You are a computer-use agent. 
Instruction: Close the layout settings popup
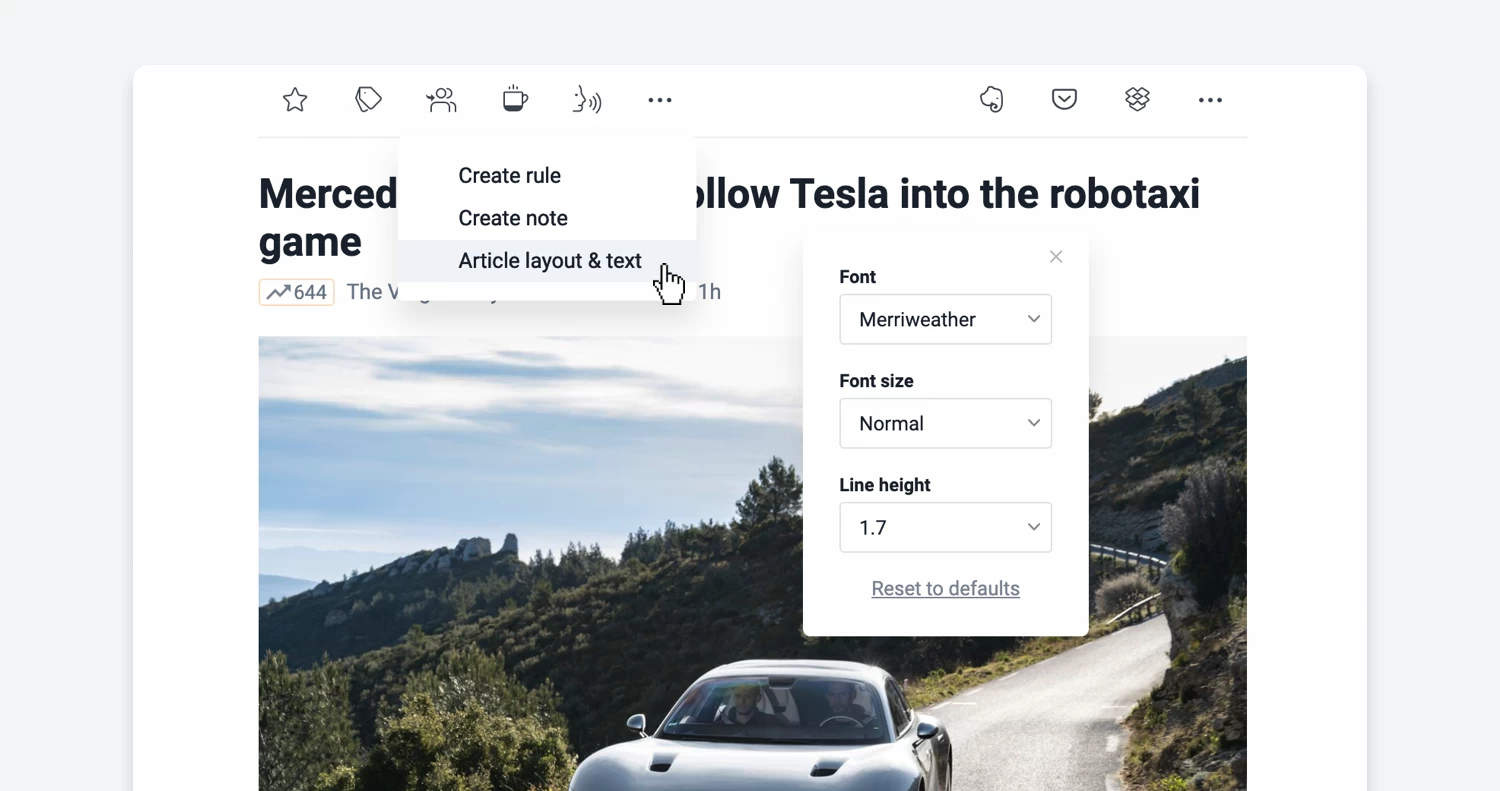(x=1056, y=256)
